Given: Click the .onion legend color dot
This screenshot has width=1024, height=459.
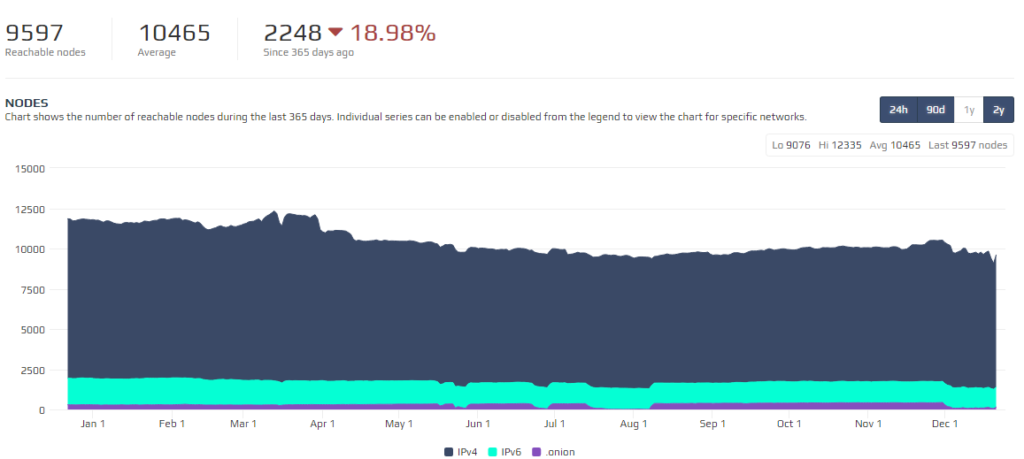Looking at the screenshot, I should pos(536,452).
